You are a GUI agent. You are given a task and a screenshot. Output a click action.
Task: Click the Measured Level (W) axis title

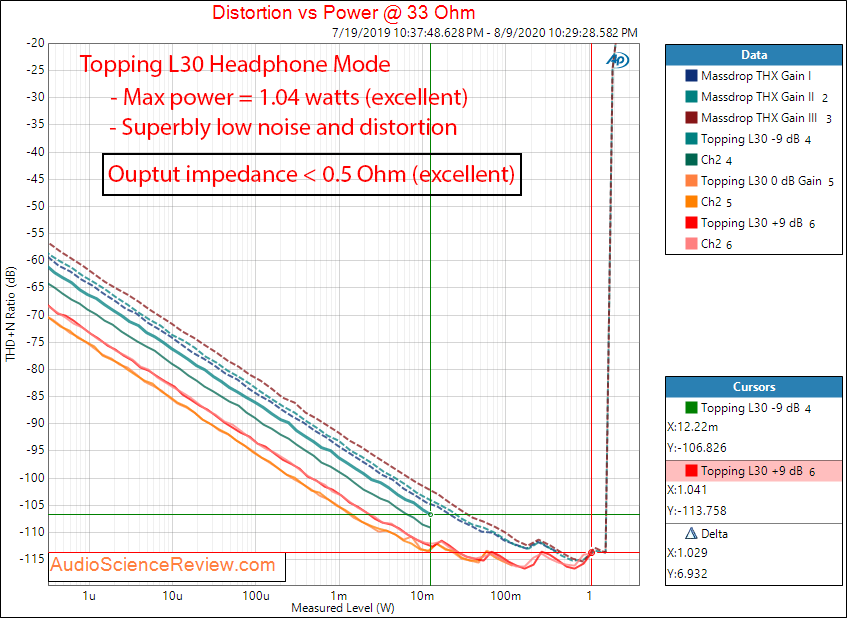click(x=343, y=608)
